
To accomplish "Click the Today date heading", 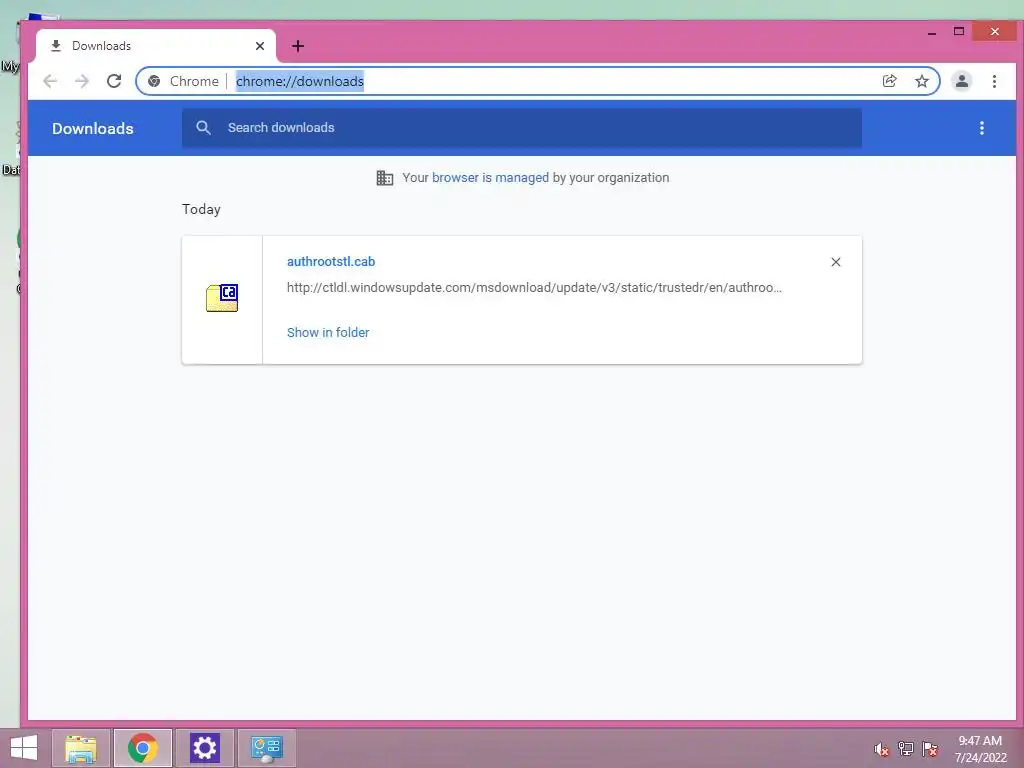I will tap(201, 210).
